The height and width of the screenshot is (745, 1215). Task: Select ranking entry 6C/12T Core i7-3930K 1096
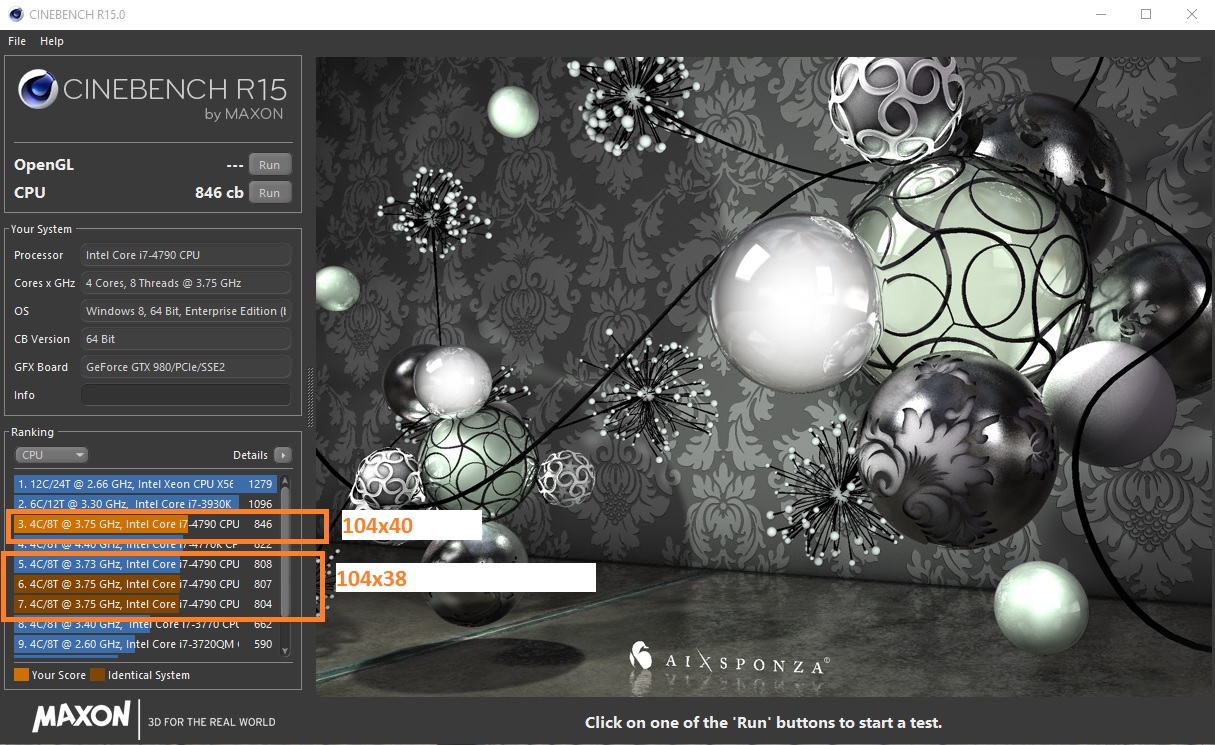coord(146,504)
